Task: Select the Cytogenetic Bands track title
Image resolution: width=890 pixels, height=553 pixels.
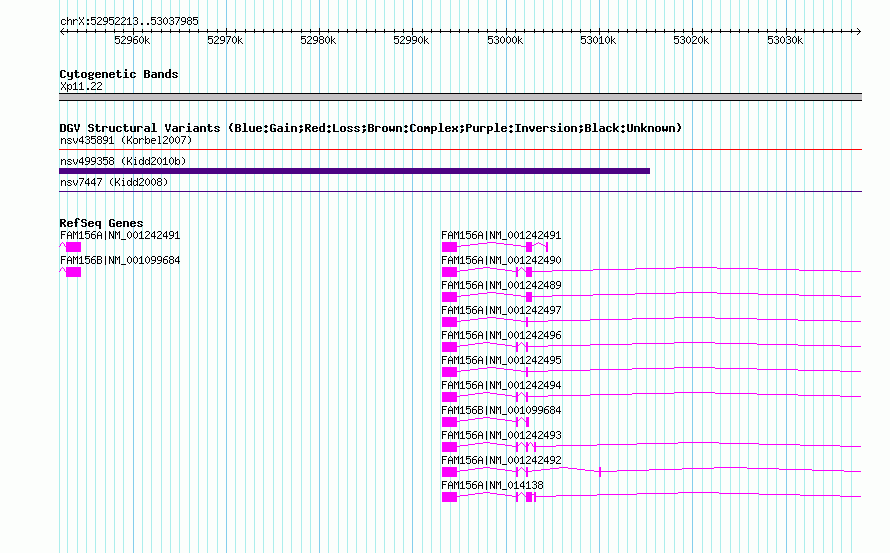Action: [119, 74]
